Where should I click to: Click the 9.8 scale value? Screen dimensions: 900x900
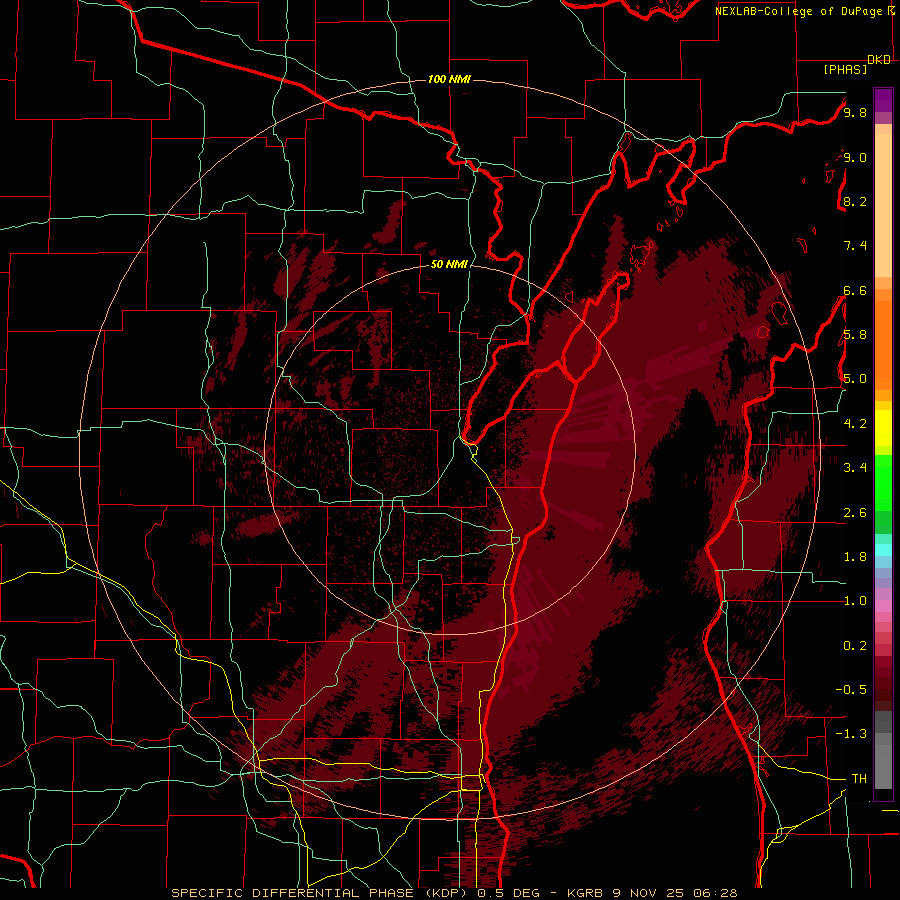(855, 113)
